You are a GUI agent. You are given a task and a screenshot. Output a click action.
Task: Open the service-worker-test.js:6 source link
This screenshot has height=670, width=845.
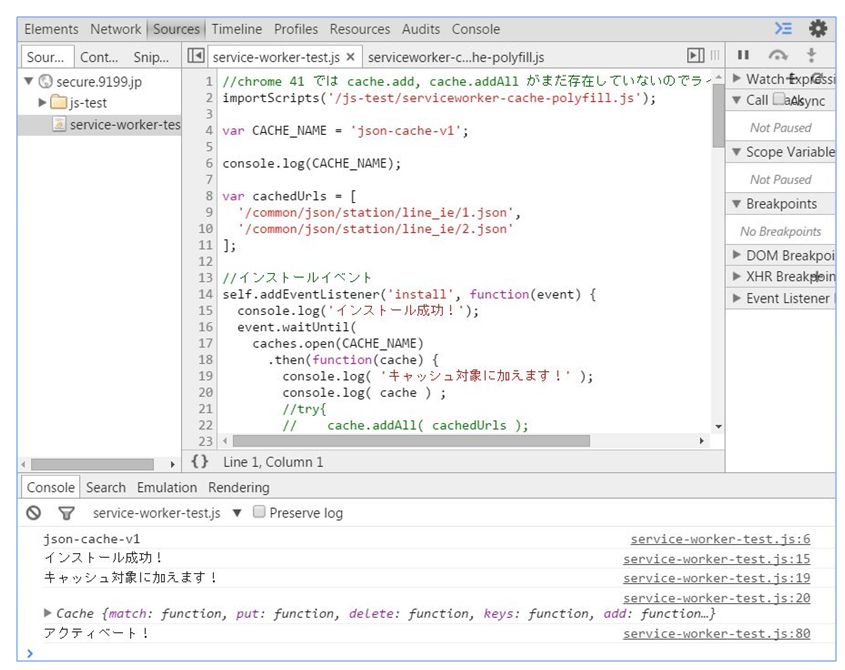[x=720, y=539]
